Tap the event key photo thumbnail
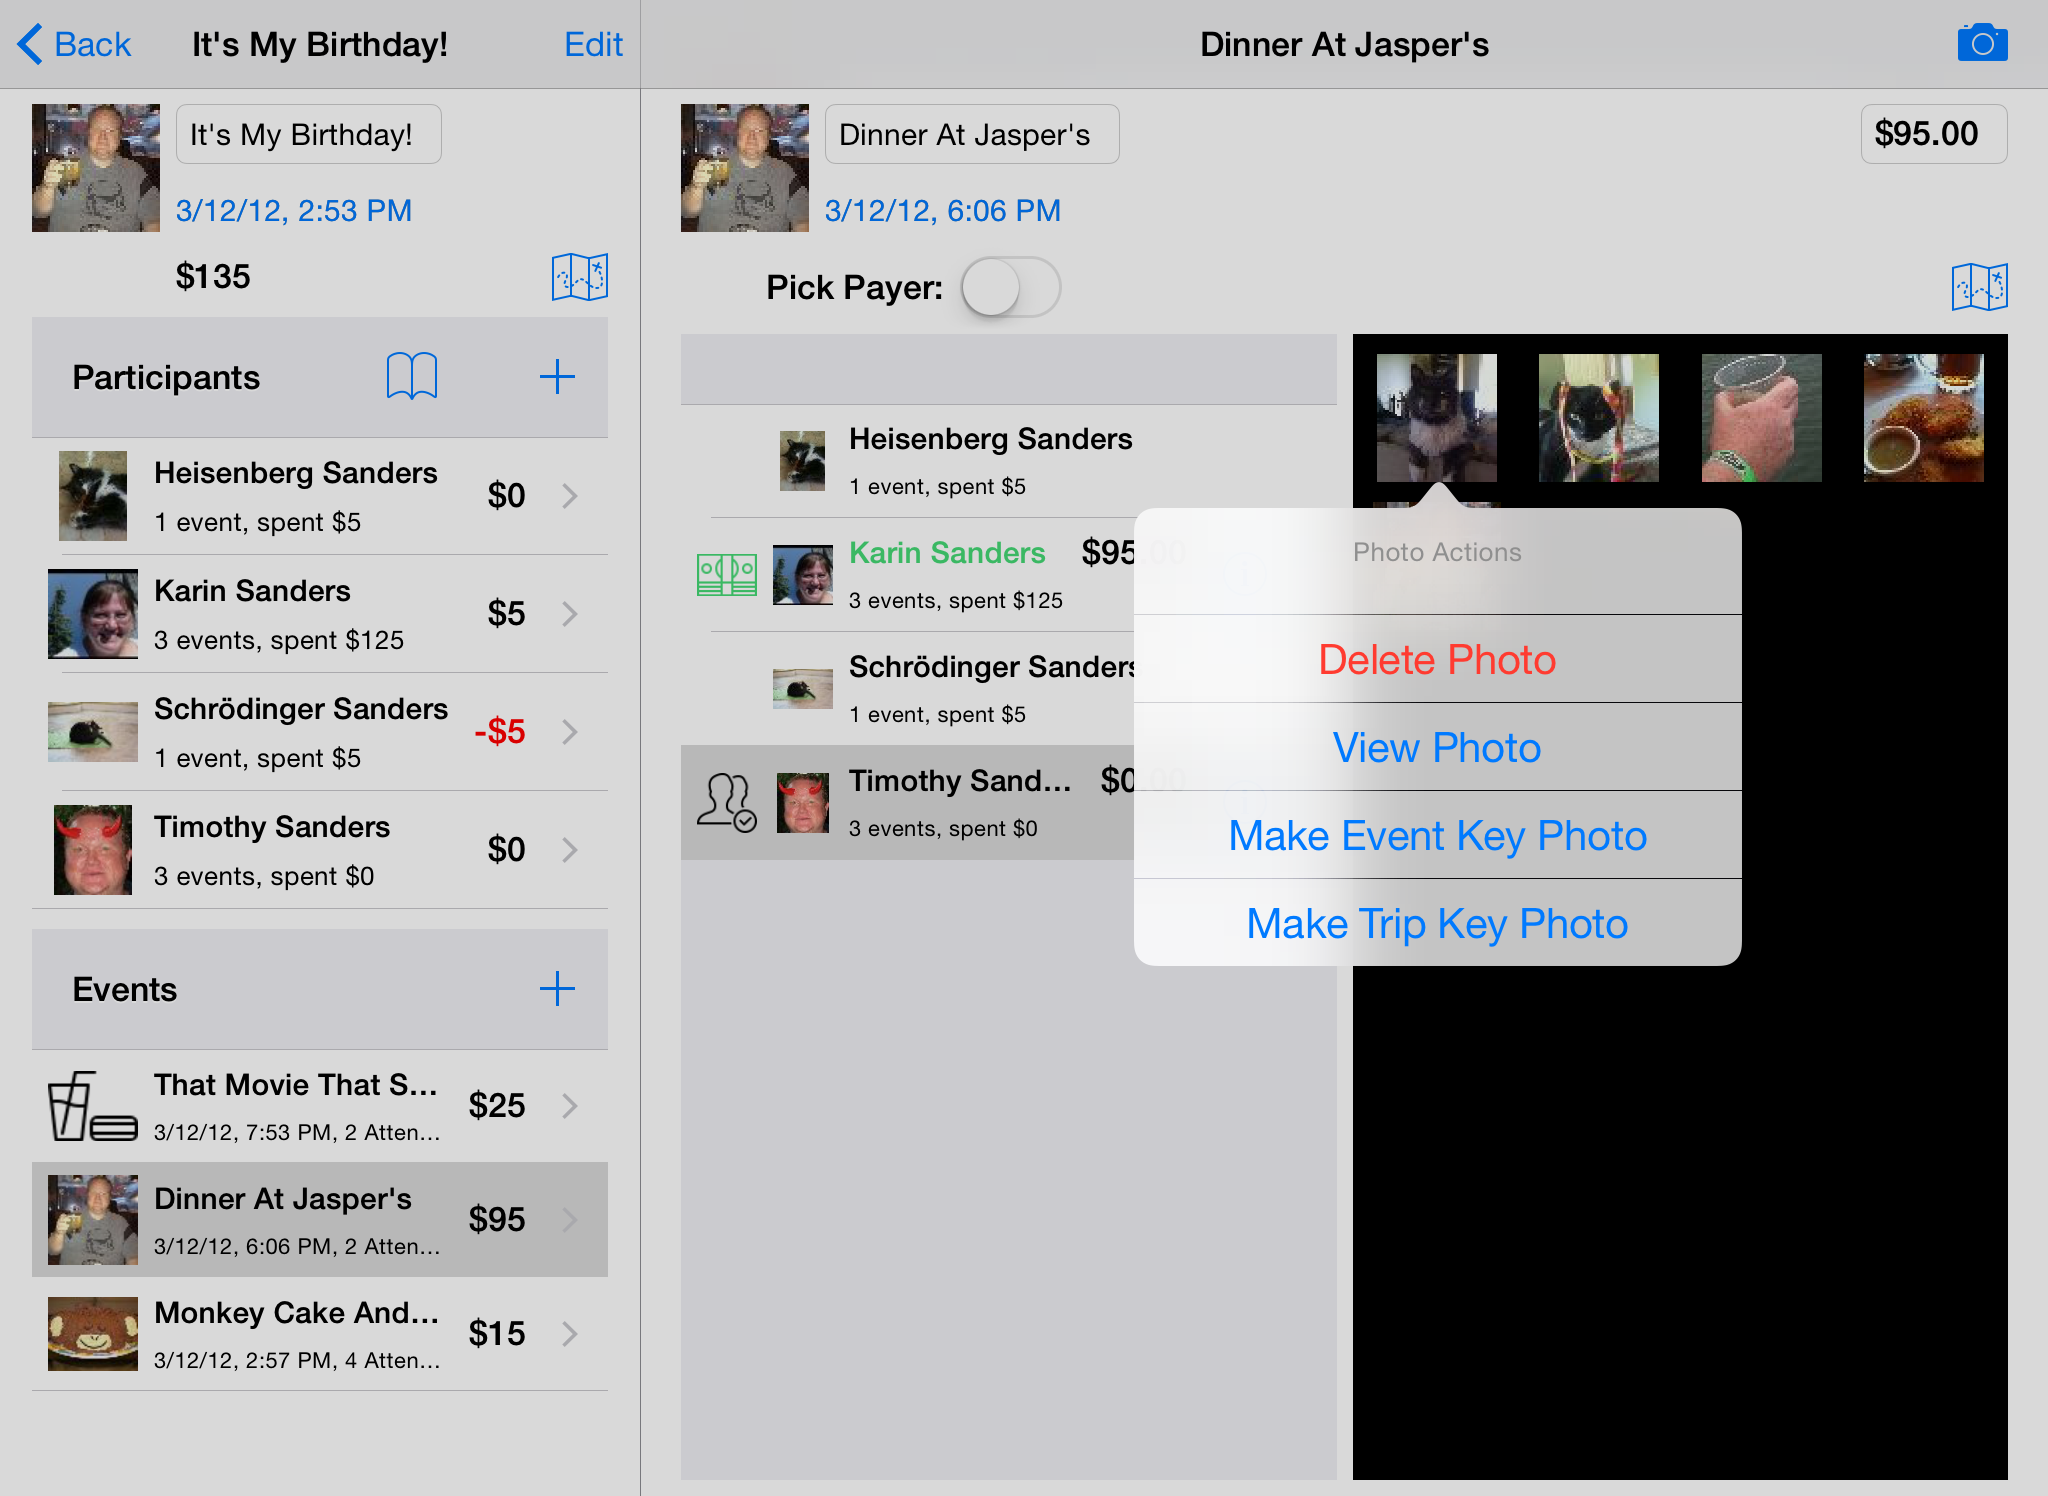 tap(745, 168)
